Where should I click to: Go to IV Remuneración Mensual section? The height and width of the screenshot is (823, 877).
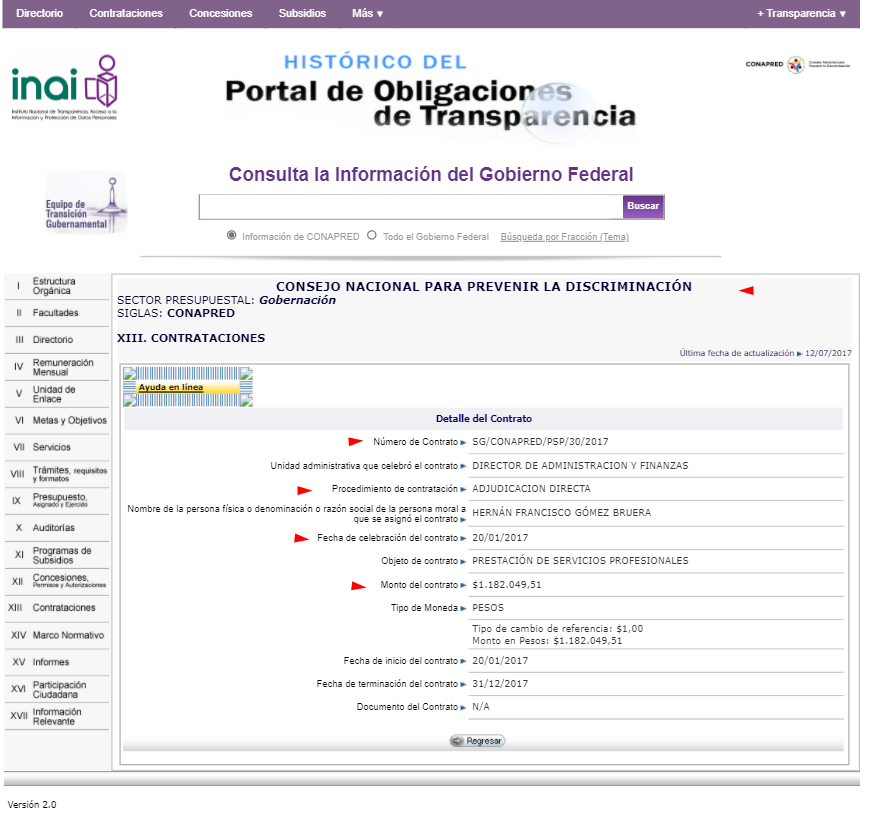tap(56, 367)
